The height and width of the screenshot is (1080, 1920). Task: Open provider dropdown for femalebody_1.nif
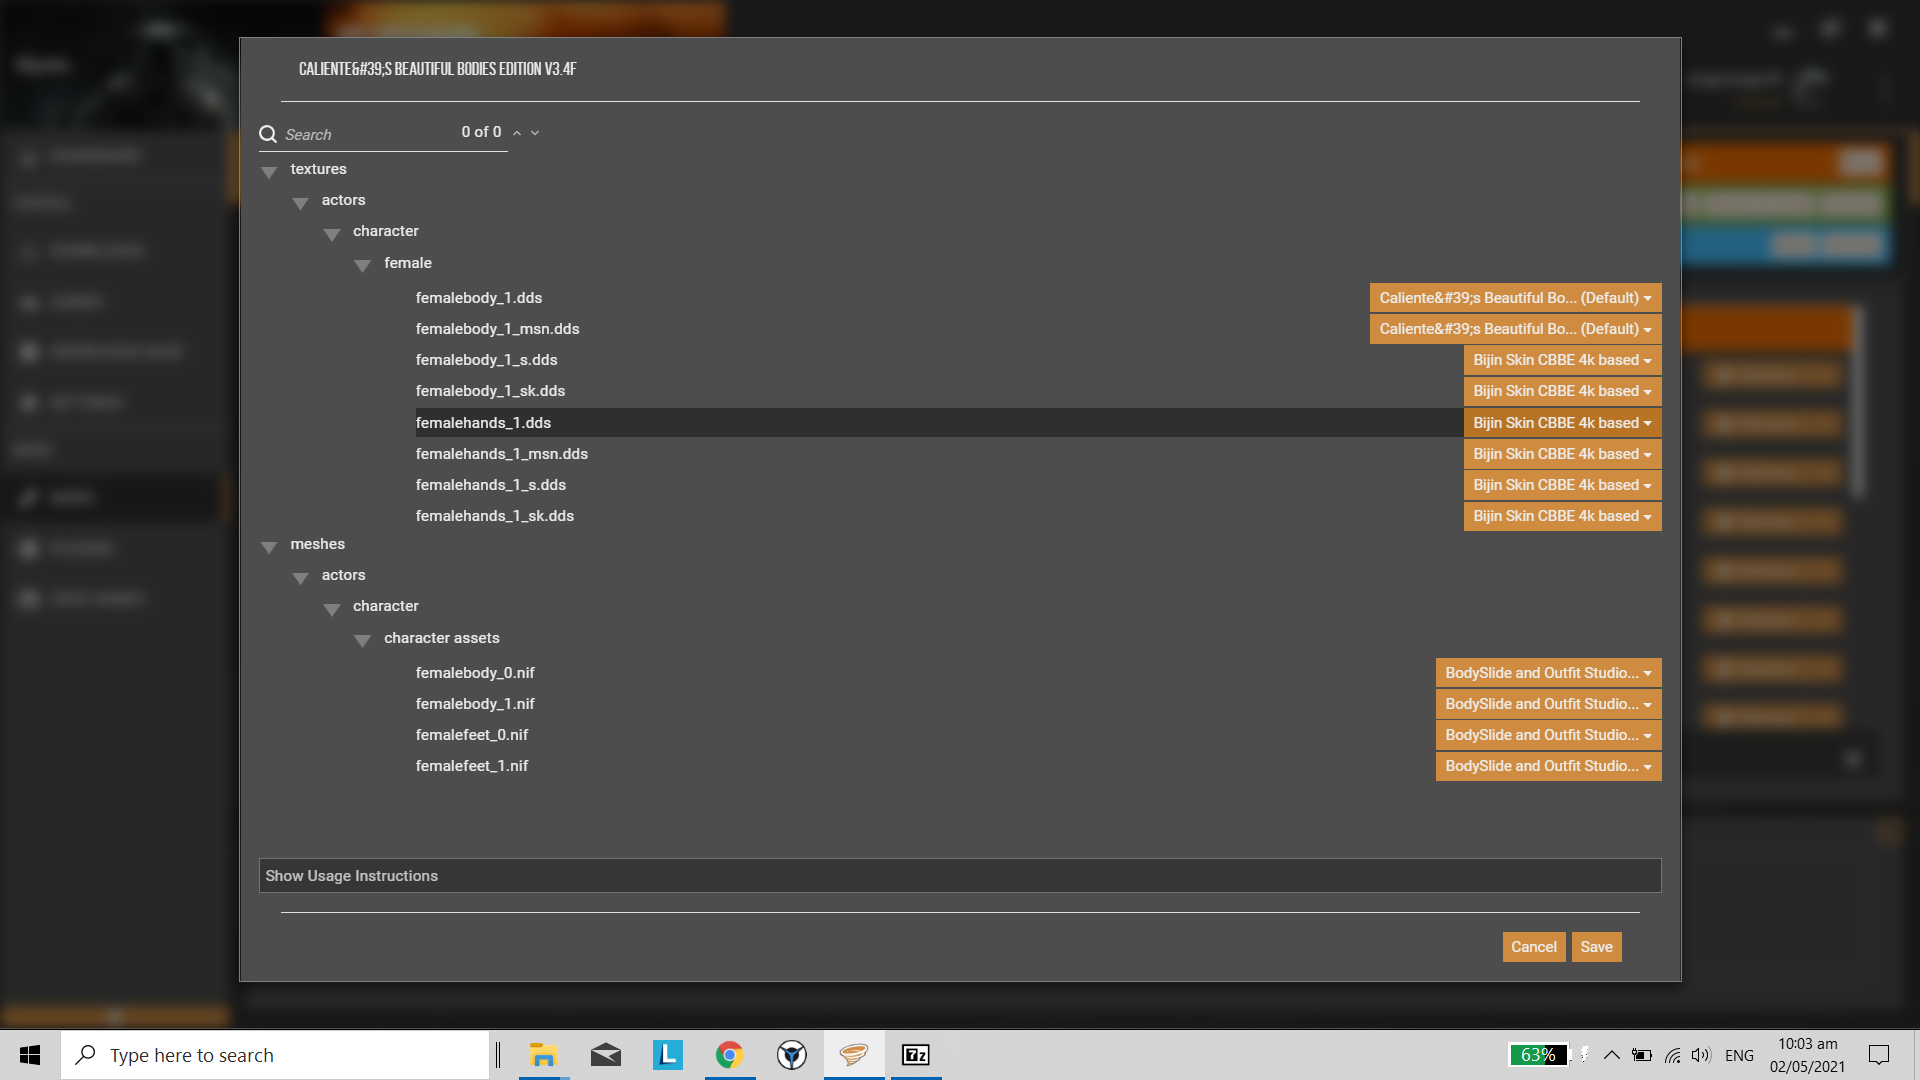click(x=1548, y=704)
